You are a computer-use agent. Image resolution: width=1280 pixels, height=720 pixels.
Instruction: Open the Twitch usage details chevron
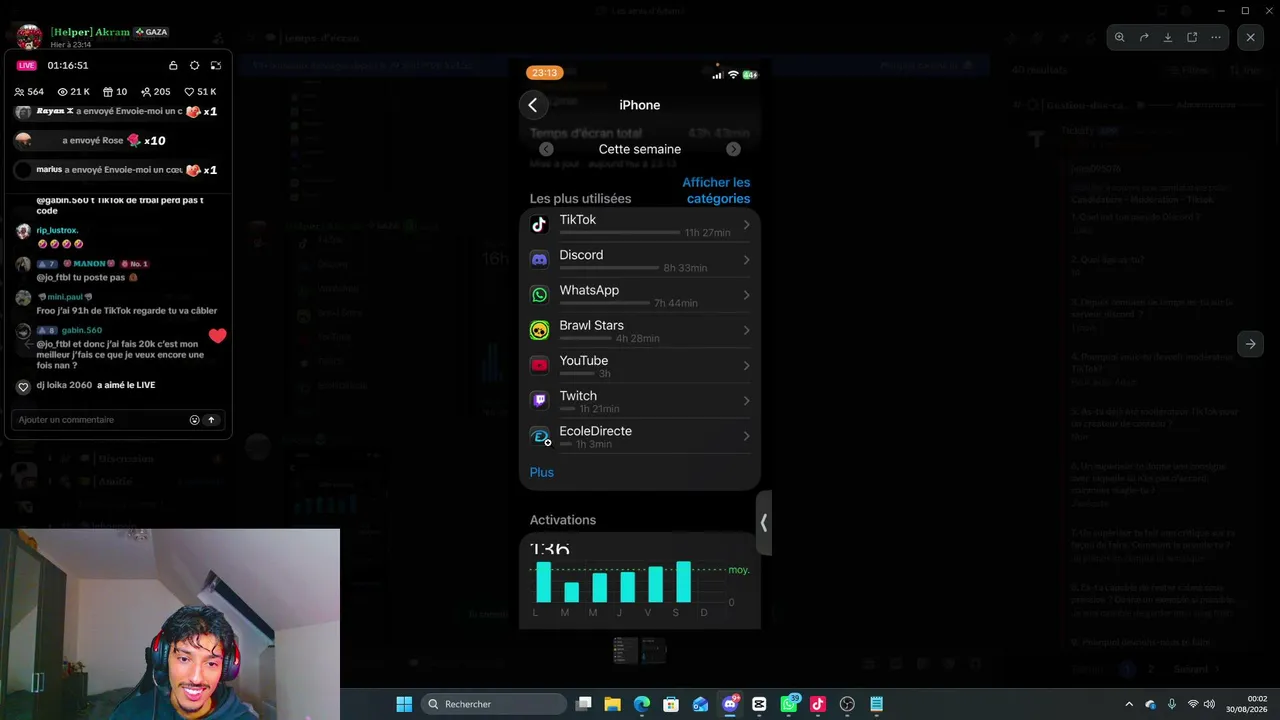point(746,401)
